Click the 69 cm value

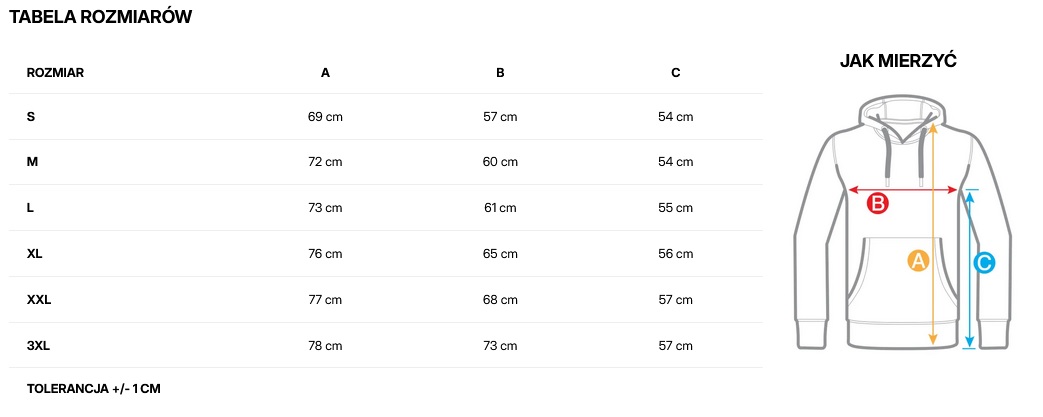pyautogui.click(x=325, y=117)
